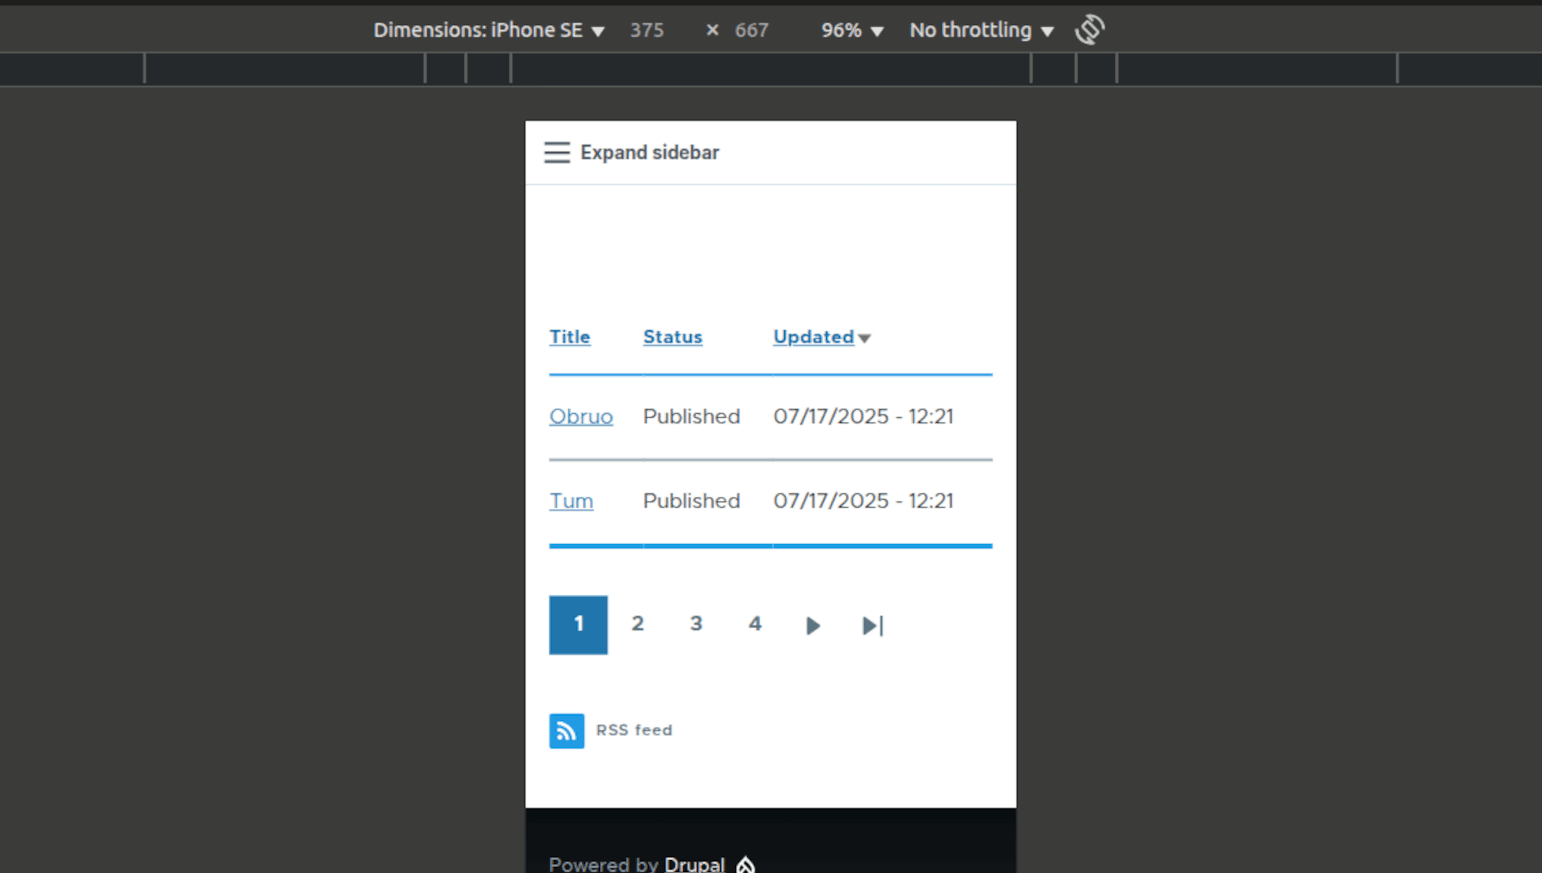Click the viewport width field showing 375
The width and height of the screenshot is (1542, 873).
pos(646,29)
